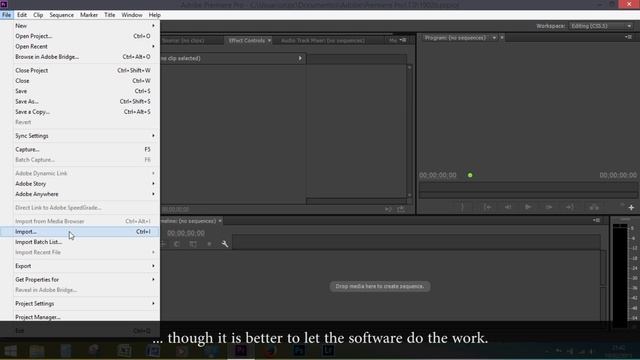The width and height of the screenshot is (640, 360).
Task: Open the Workspace dropdown (Editing CS5.5)
Action: pos(601,26)
